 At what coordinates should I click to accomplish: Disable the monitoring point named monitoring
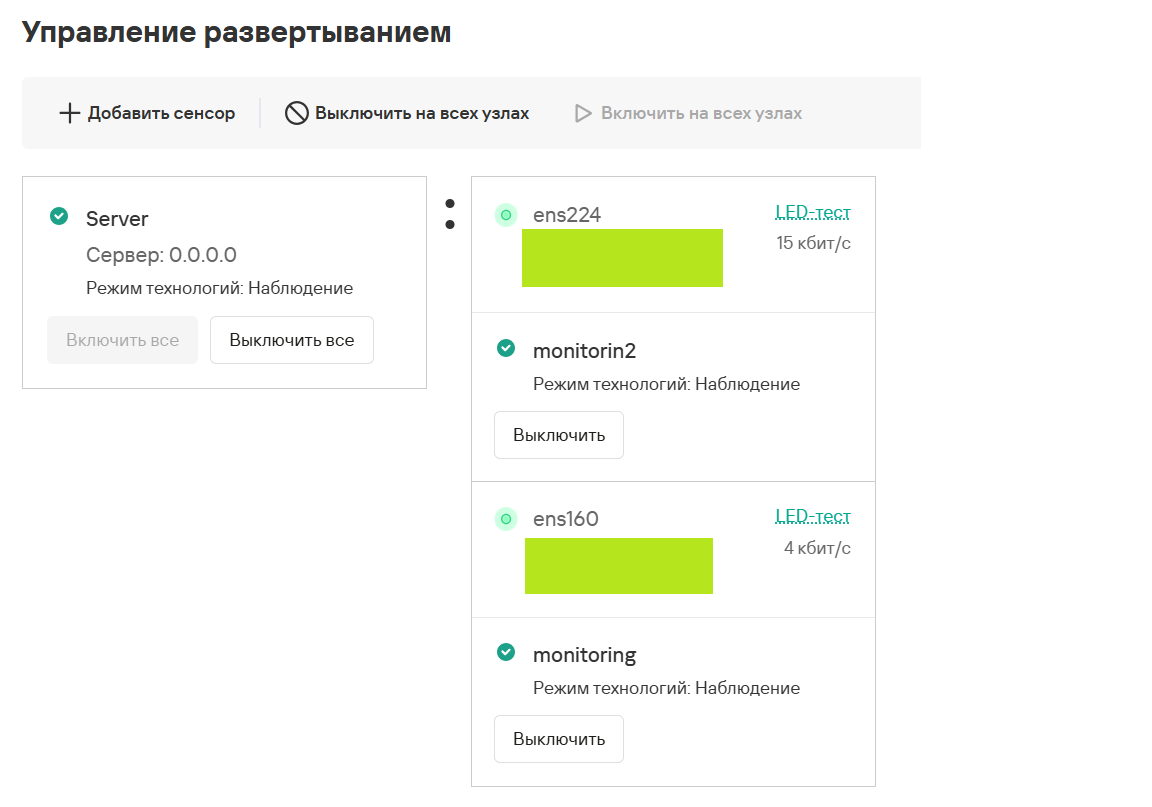coord(558,739)
